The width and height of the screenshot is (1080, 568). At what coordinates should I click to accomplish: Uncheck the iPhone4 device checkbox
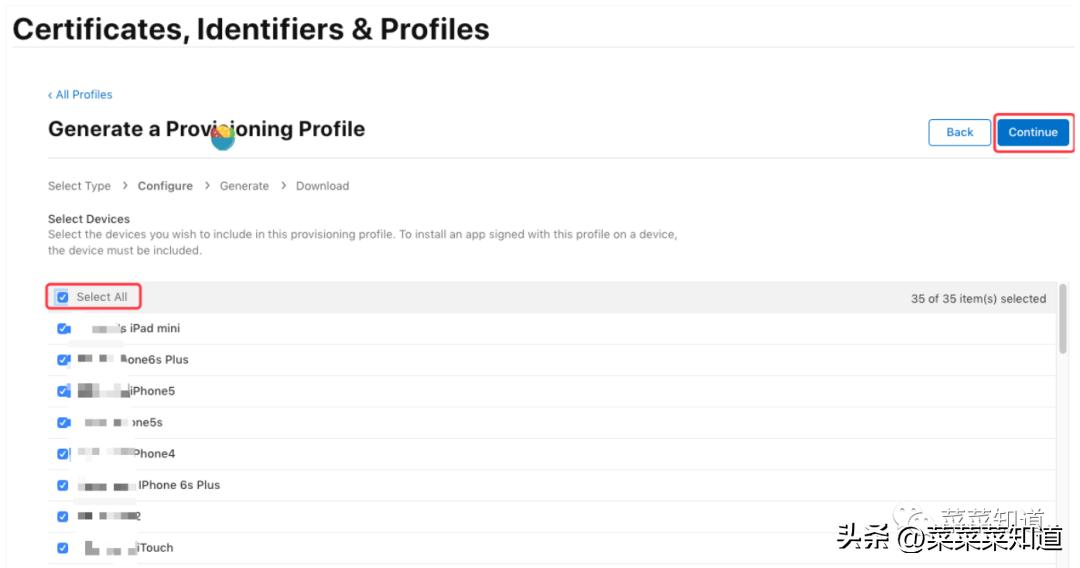pos(63,454)
